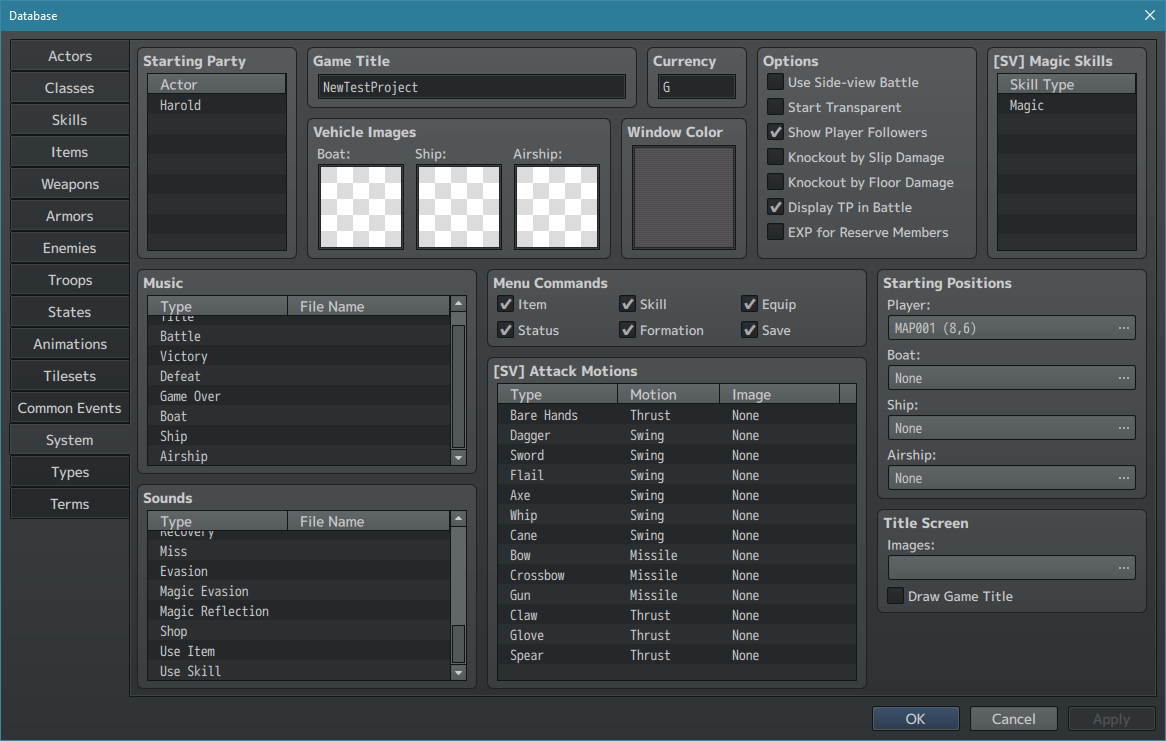Screen dimensions: 1166x741
Task: Enable Knockout by Floor Damage
Action: click(x=776, y=182)
